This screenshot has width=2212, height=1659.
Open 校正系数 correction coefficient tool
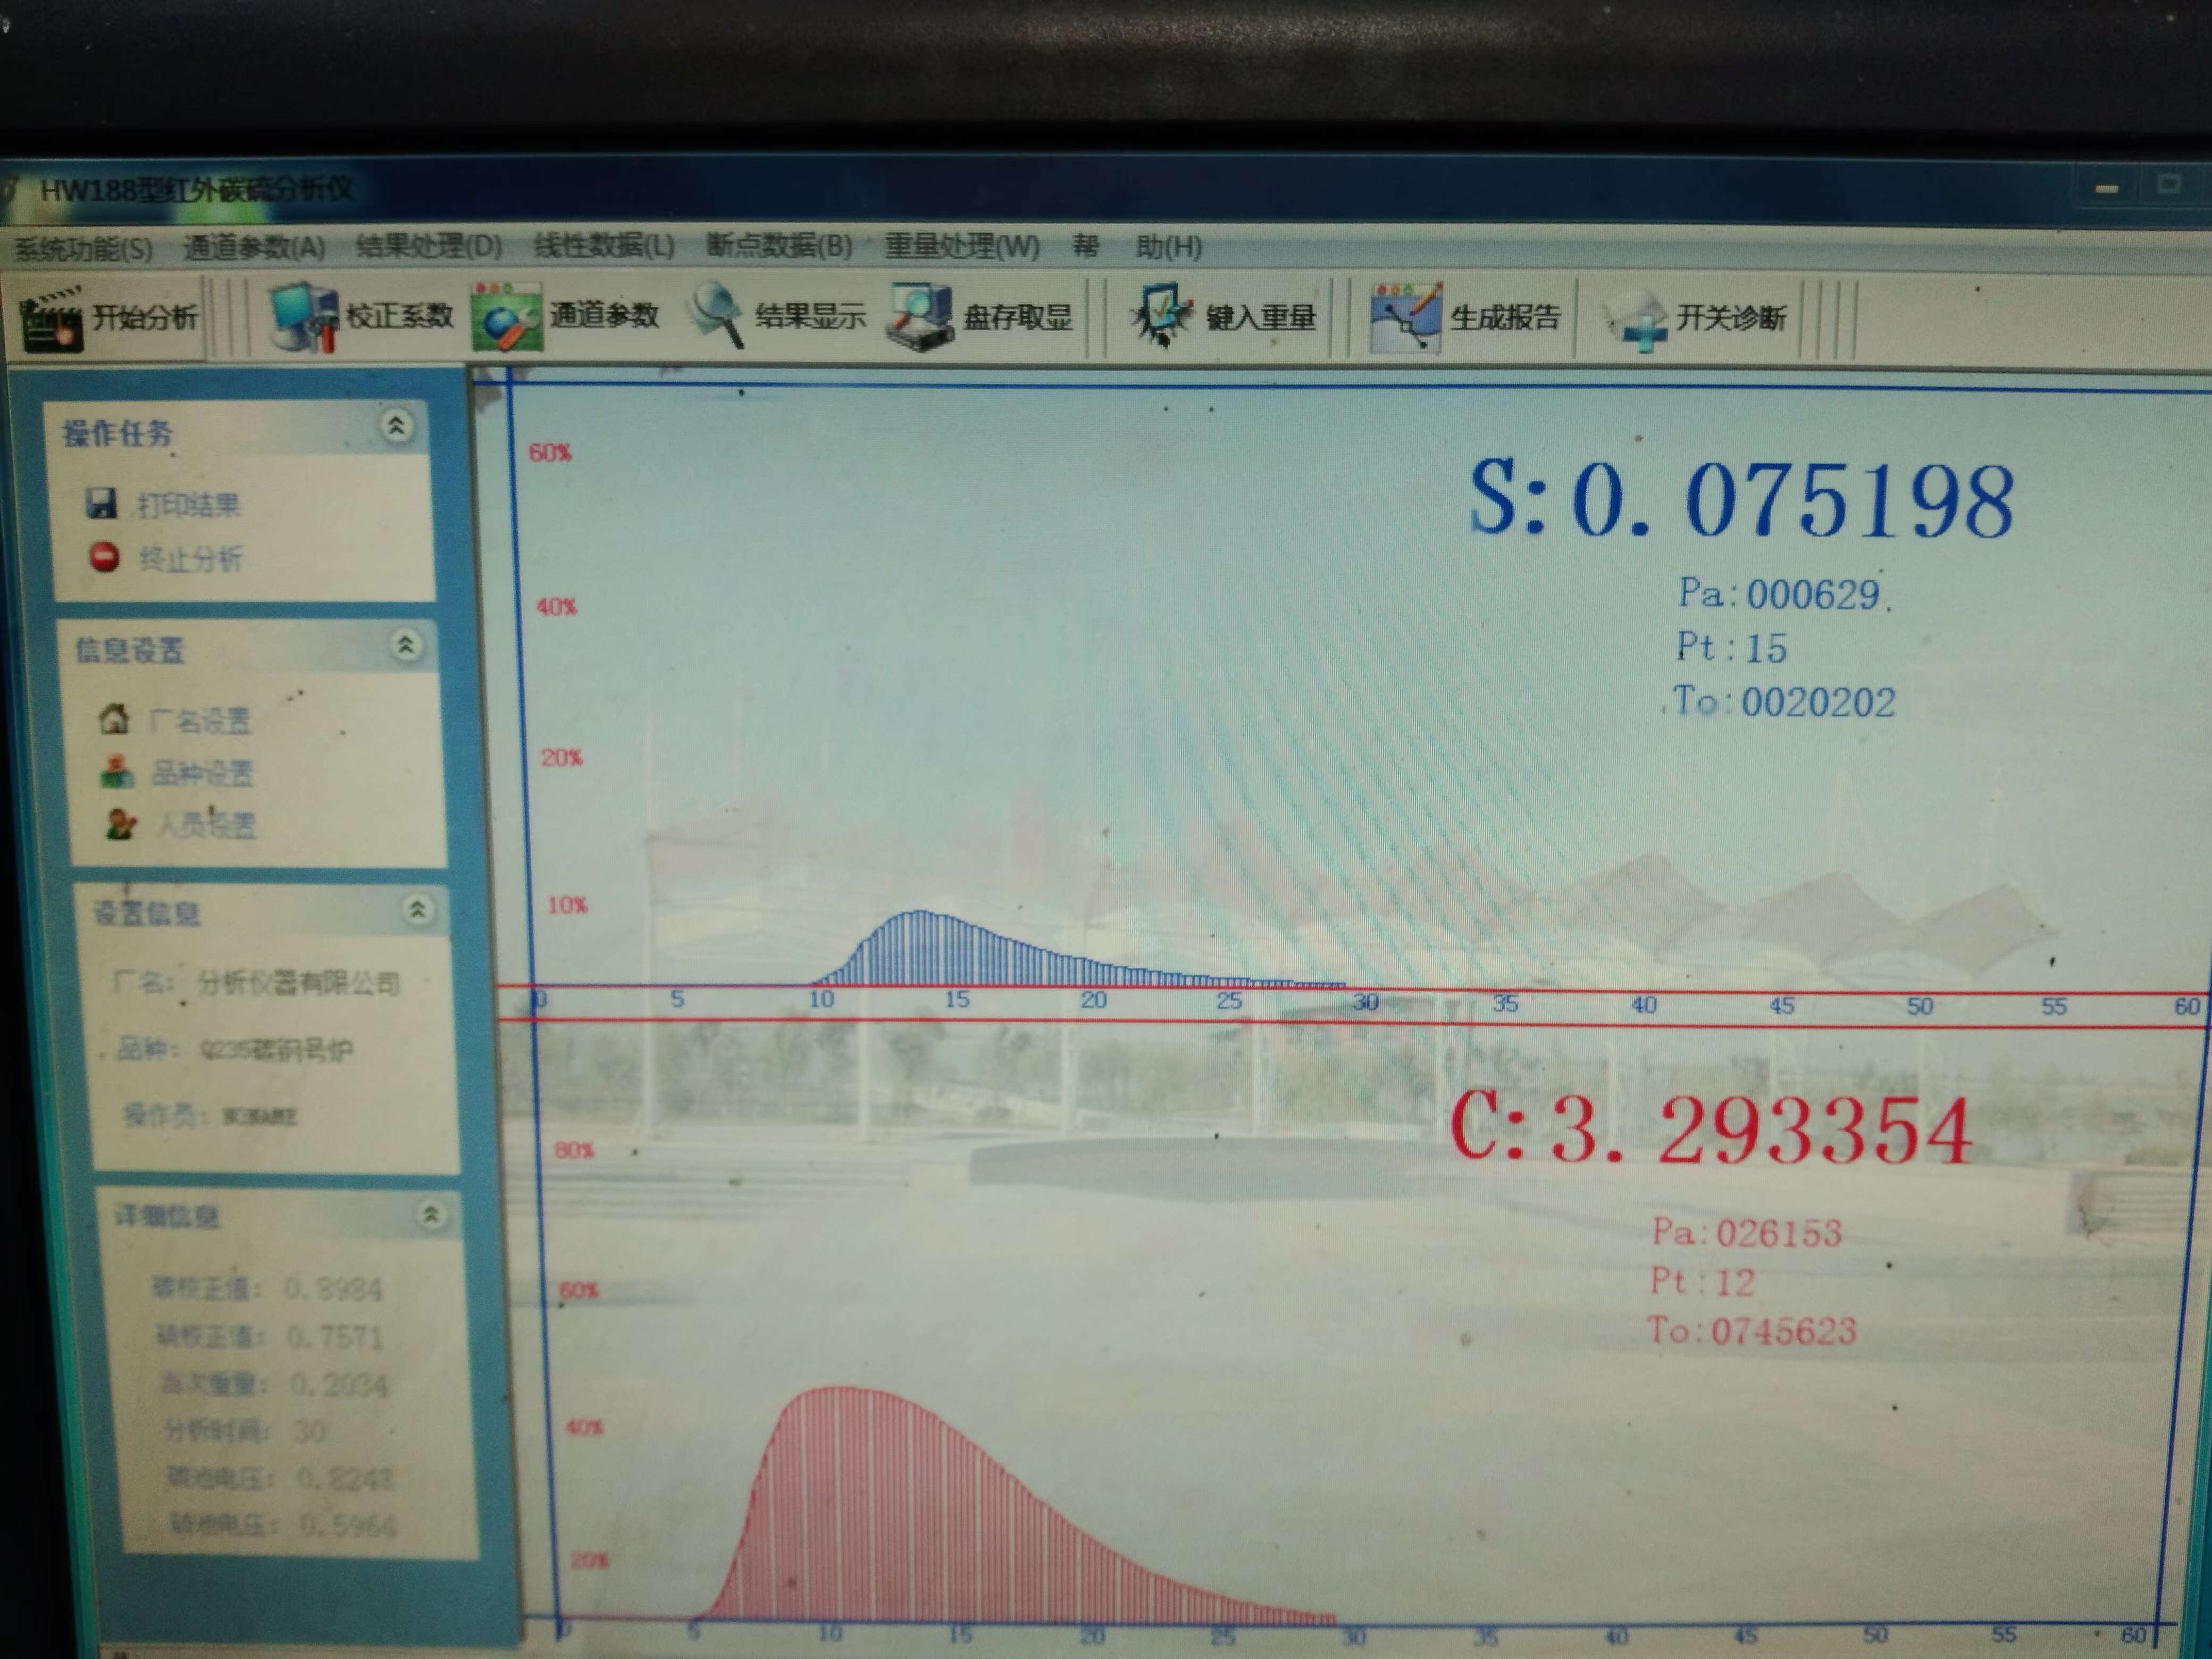tap(304, 317)
